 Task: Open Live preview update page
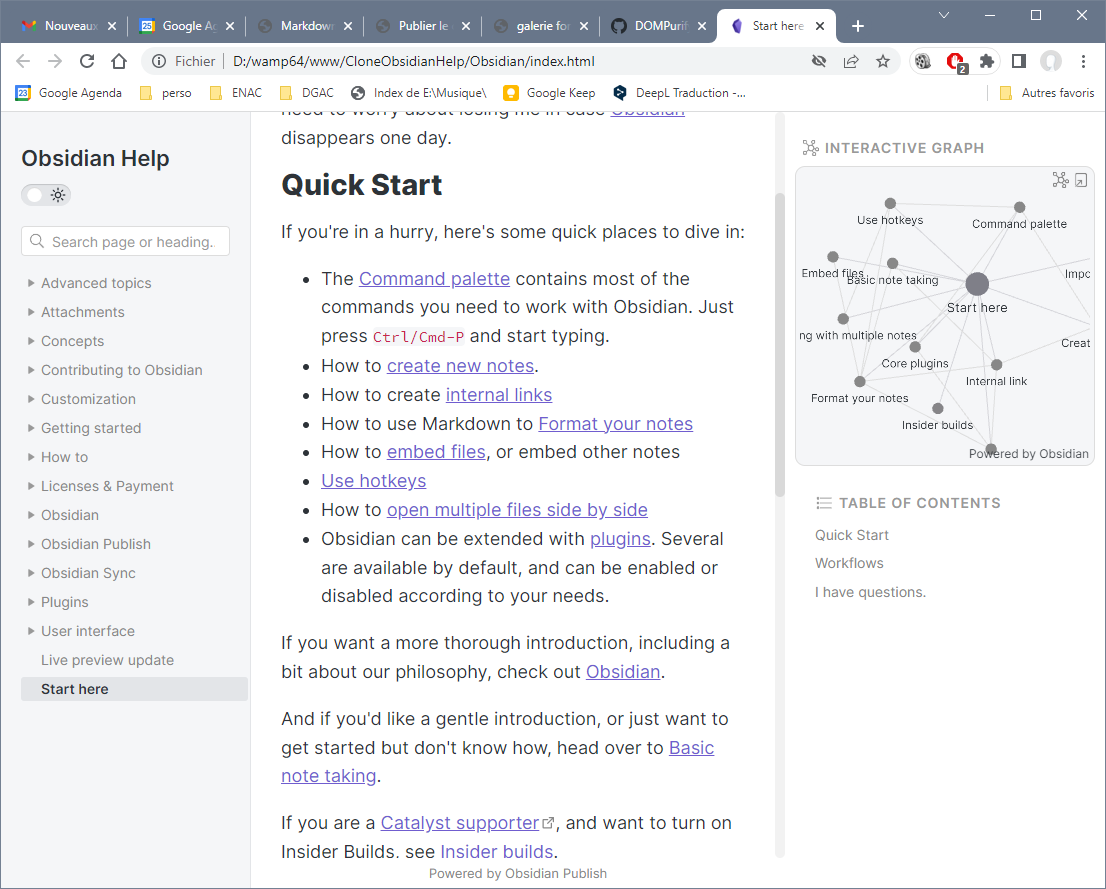[x=107, y=660]
